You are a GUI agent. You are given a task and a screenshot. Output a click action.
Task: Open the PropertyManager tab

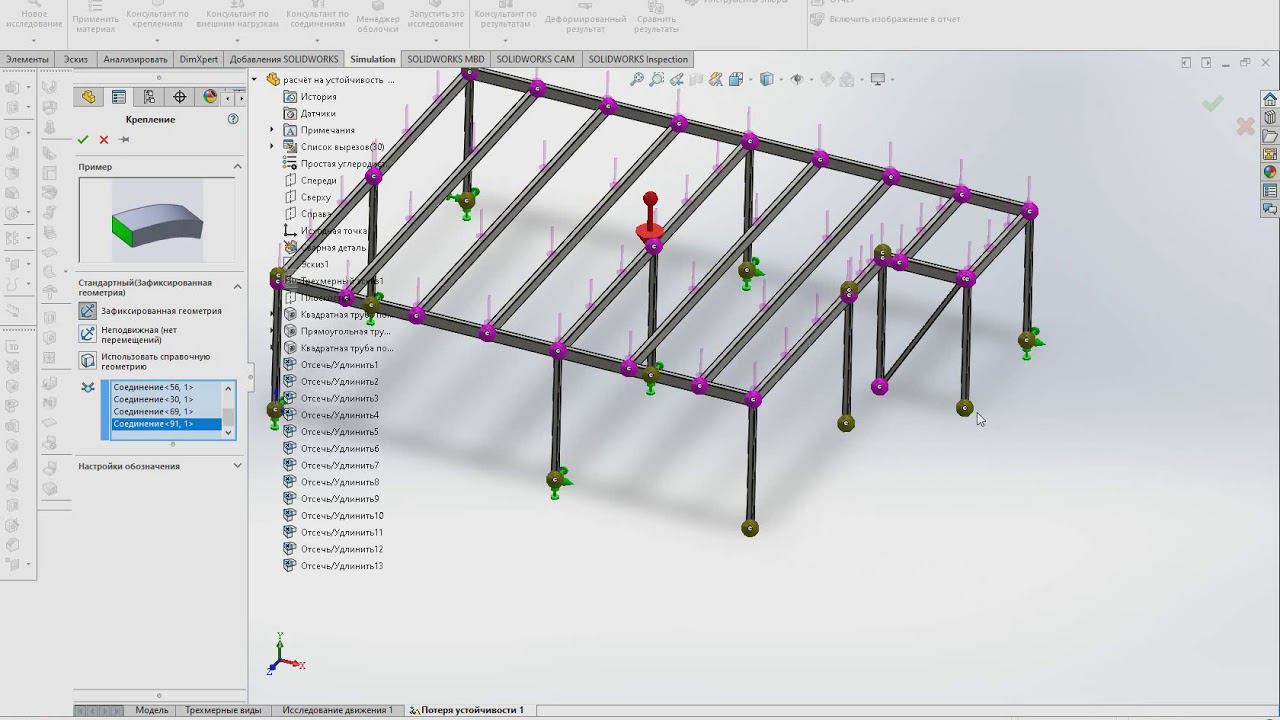pyautogui.click(x=118, y=97)
